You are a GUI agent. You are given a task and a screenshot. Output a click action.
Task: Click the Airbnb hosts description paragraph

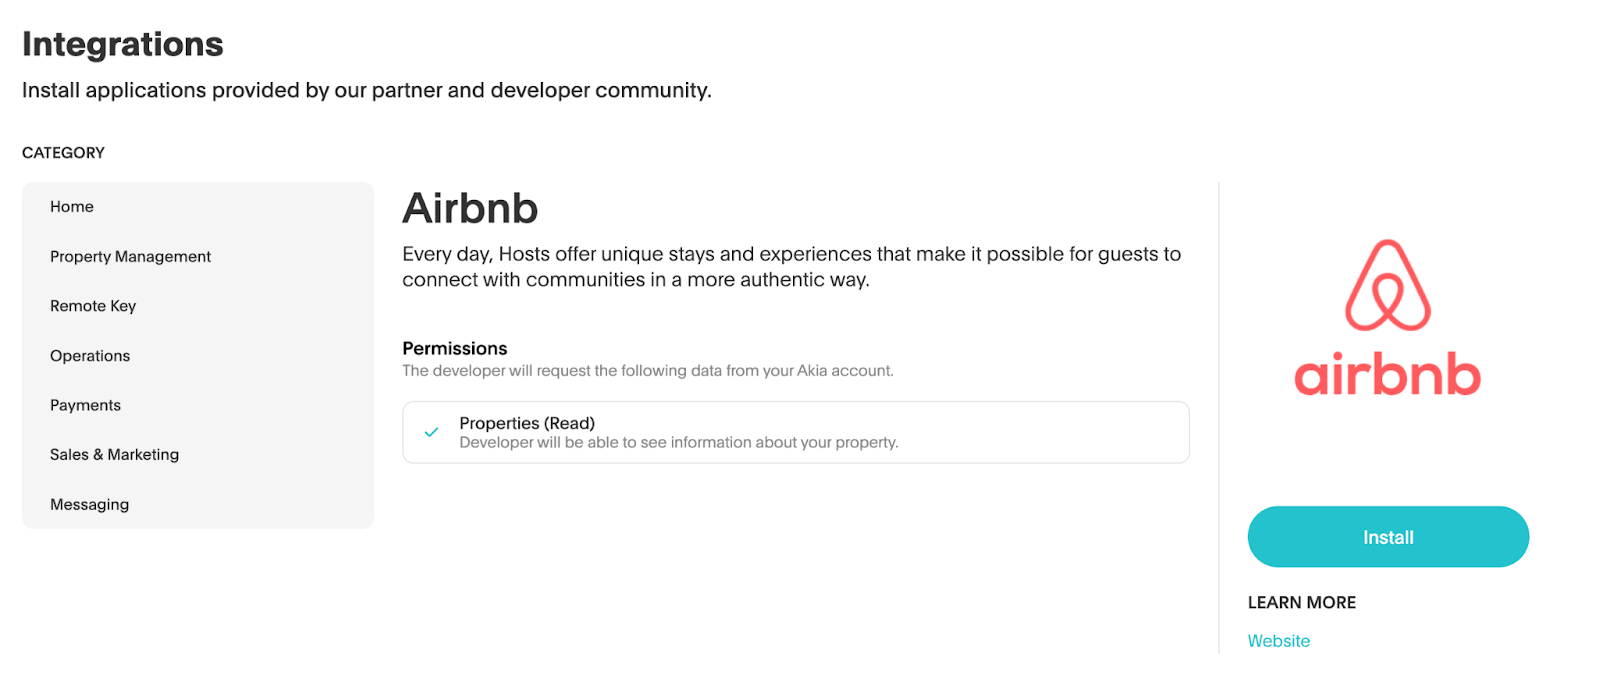791,267
